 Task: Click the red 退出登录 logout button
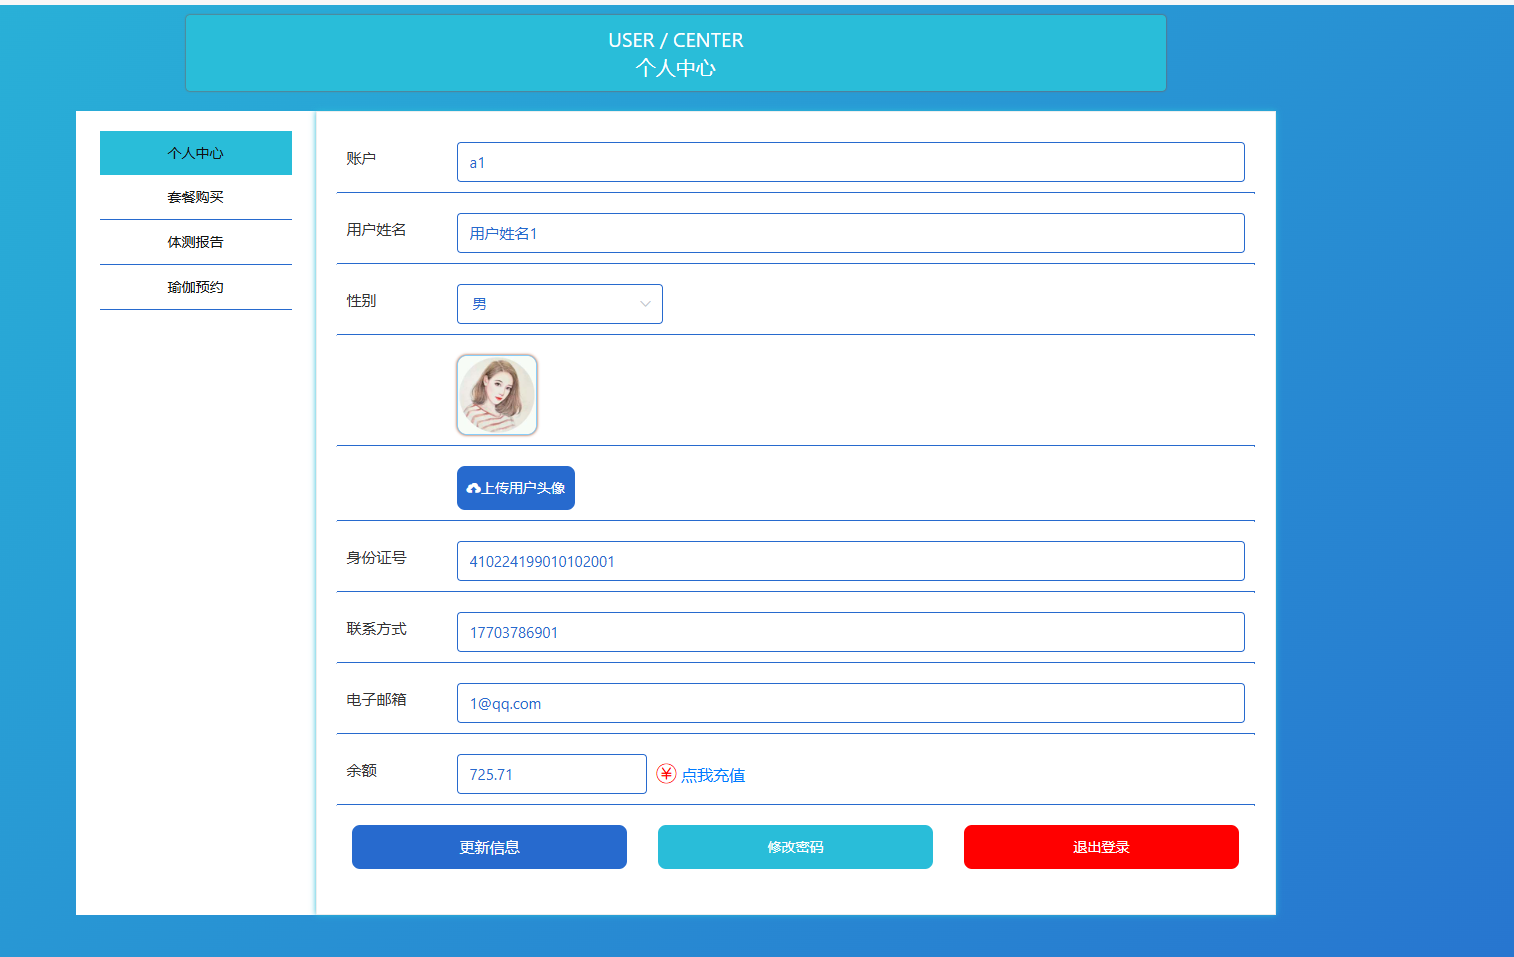(x=1101, y=847)
